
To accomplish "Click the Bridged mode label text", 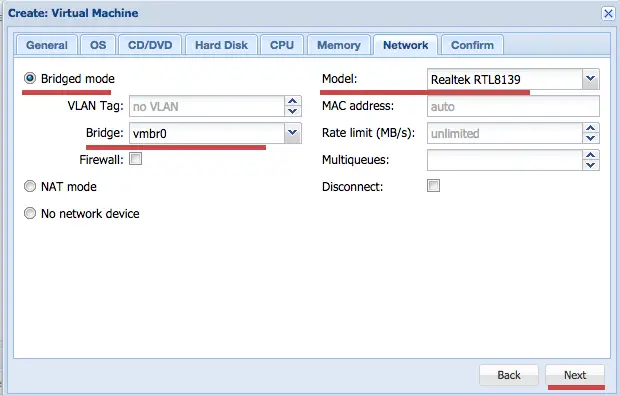I will 78,79.
